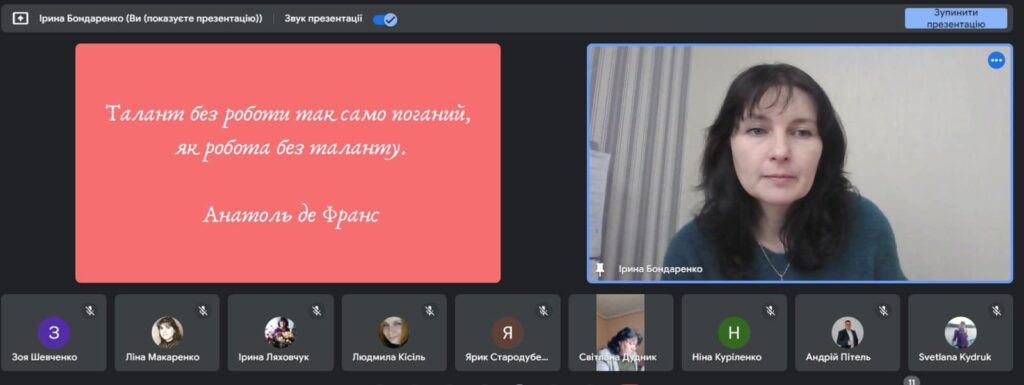
Task: Click the muted mic icon on Ніна Куріленко tile
Action: (770, 311)
